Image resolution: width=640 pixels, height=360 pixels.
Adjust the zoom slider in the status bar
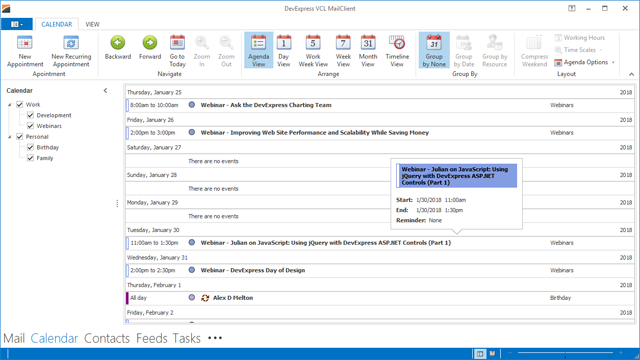point(565,353)
